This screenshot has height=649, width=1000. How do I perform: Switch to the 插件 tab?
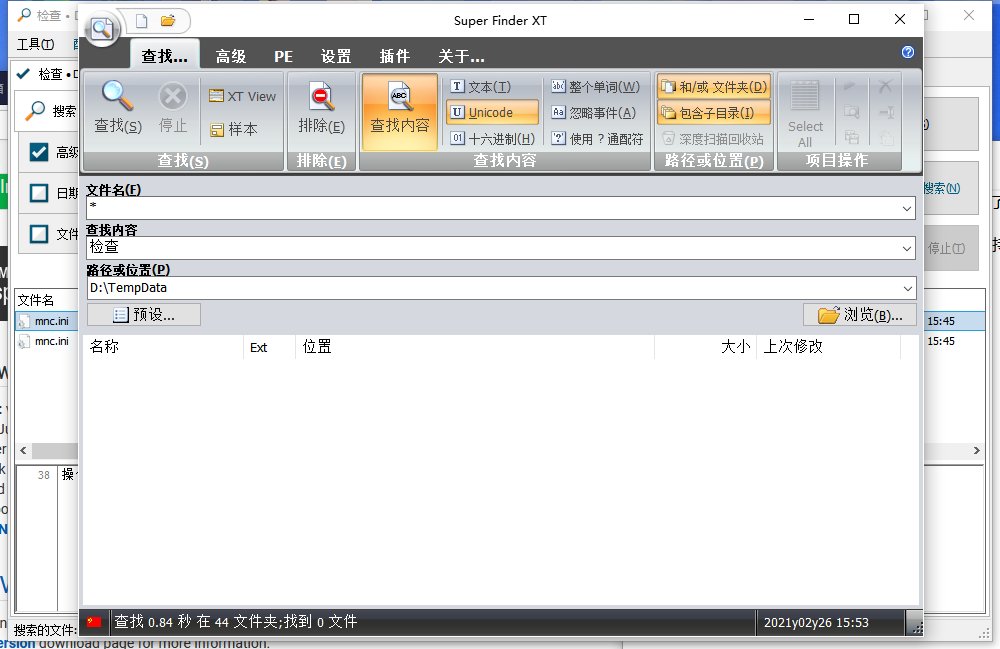395,57
